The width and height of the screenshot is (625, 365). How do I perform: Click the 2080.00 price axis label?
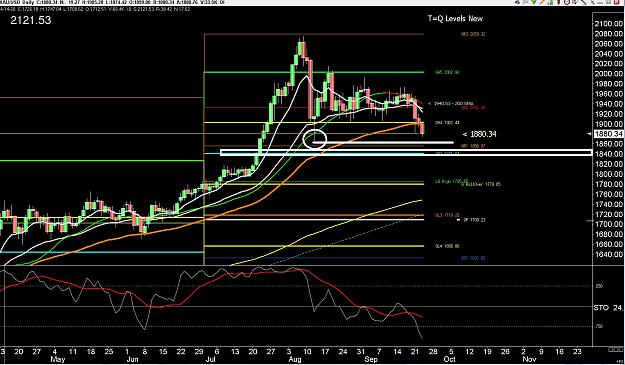(609, 34)
